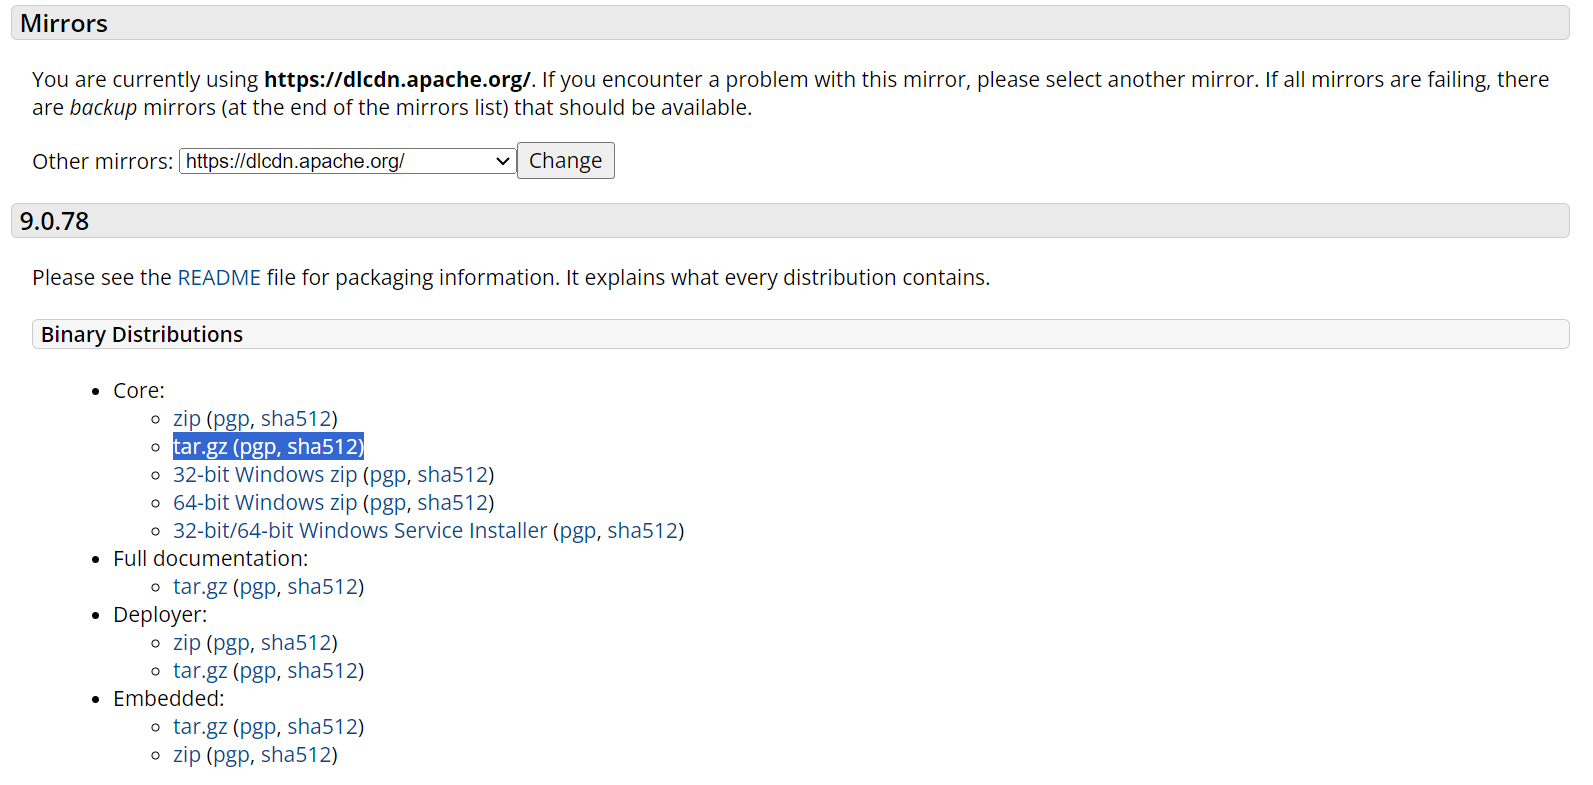The width and height of the screenshot is (1593, 785).
Task: Download the Deployer tar.gz file
Action: coord(200,671)
